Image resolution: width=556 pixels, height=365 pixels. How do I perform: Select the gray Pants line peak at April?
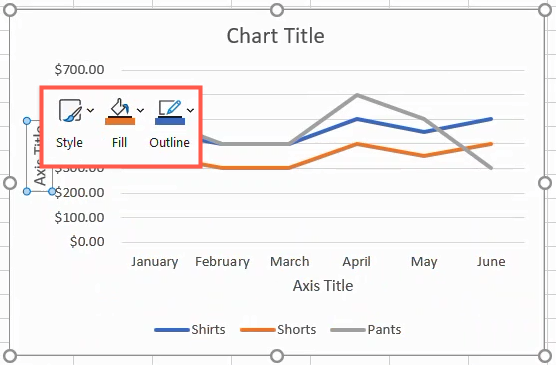pyautogui.click(x=357, y=95)
